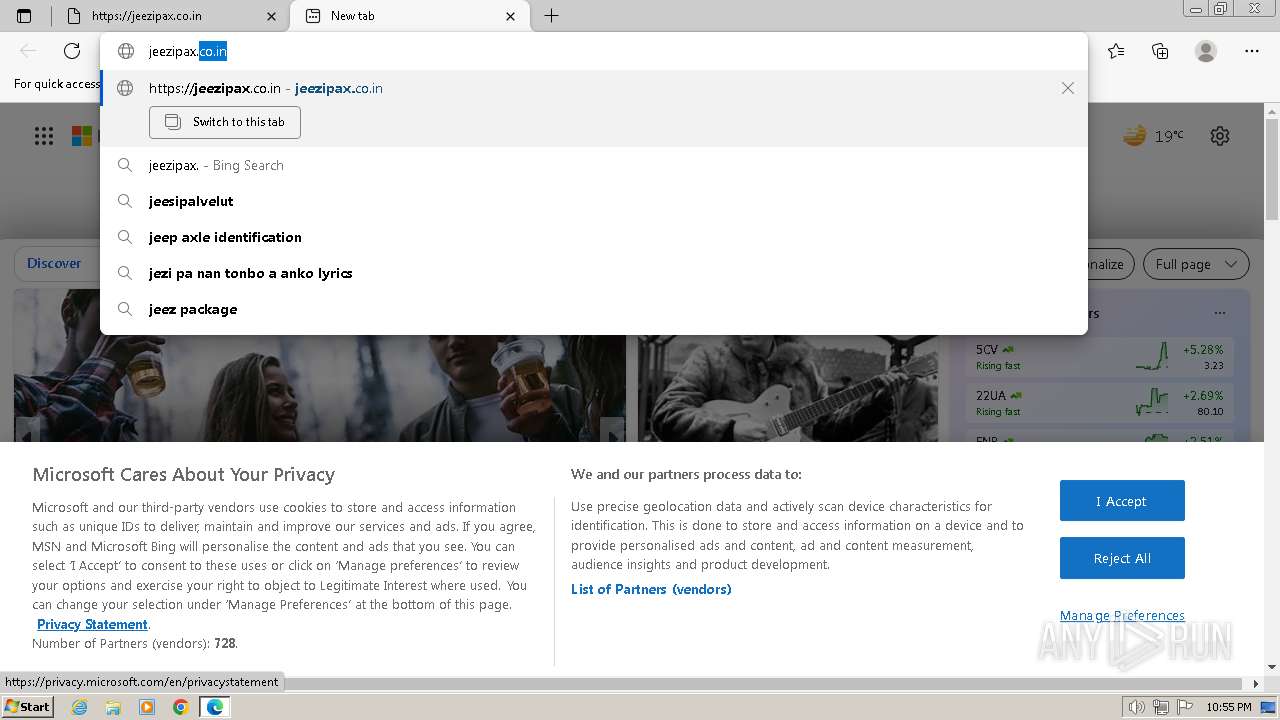
Task: Open the stocks card more options
Action: click(1219, 313)
